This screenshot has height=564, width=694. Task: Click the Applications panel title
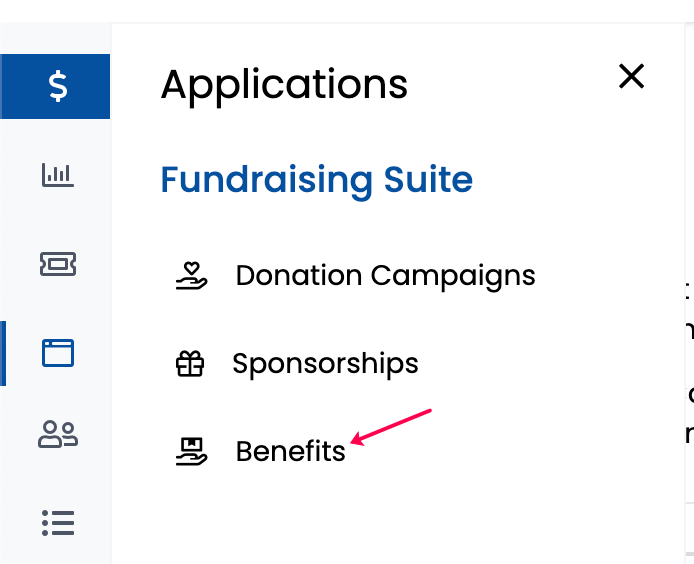tap(284, 85)
